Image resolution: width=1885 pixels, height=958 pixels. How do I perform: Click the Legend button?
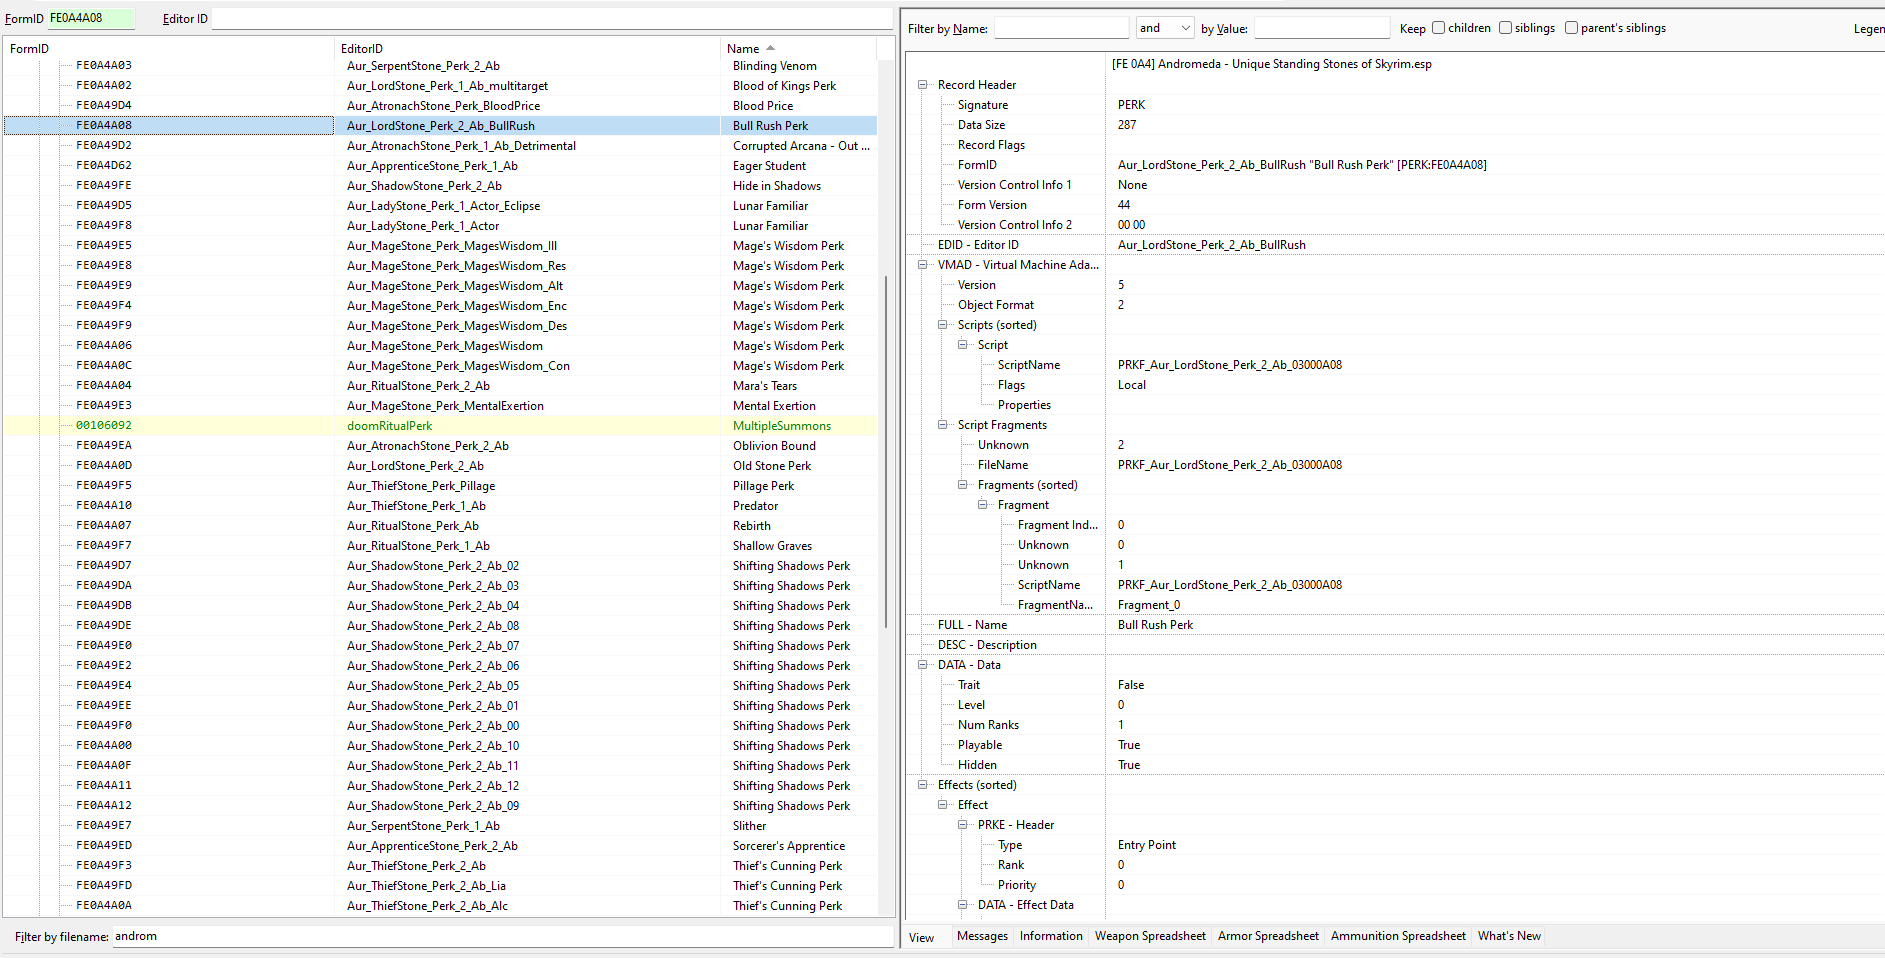click(1868, 28)
